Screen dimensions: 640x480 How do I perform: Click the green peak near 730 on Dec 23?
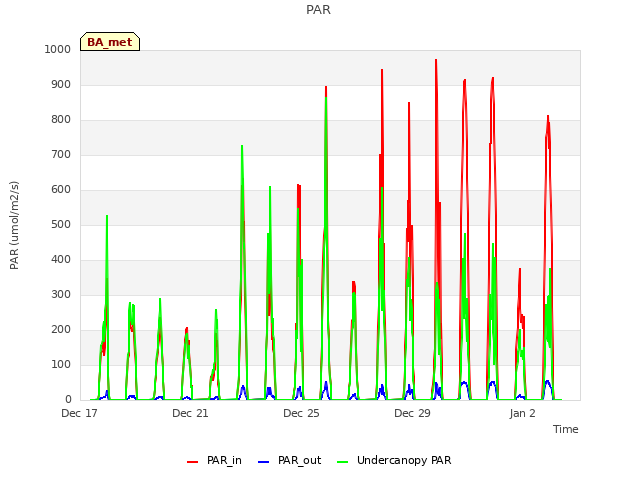pyautogui.click(x=242, y=146)
